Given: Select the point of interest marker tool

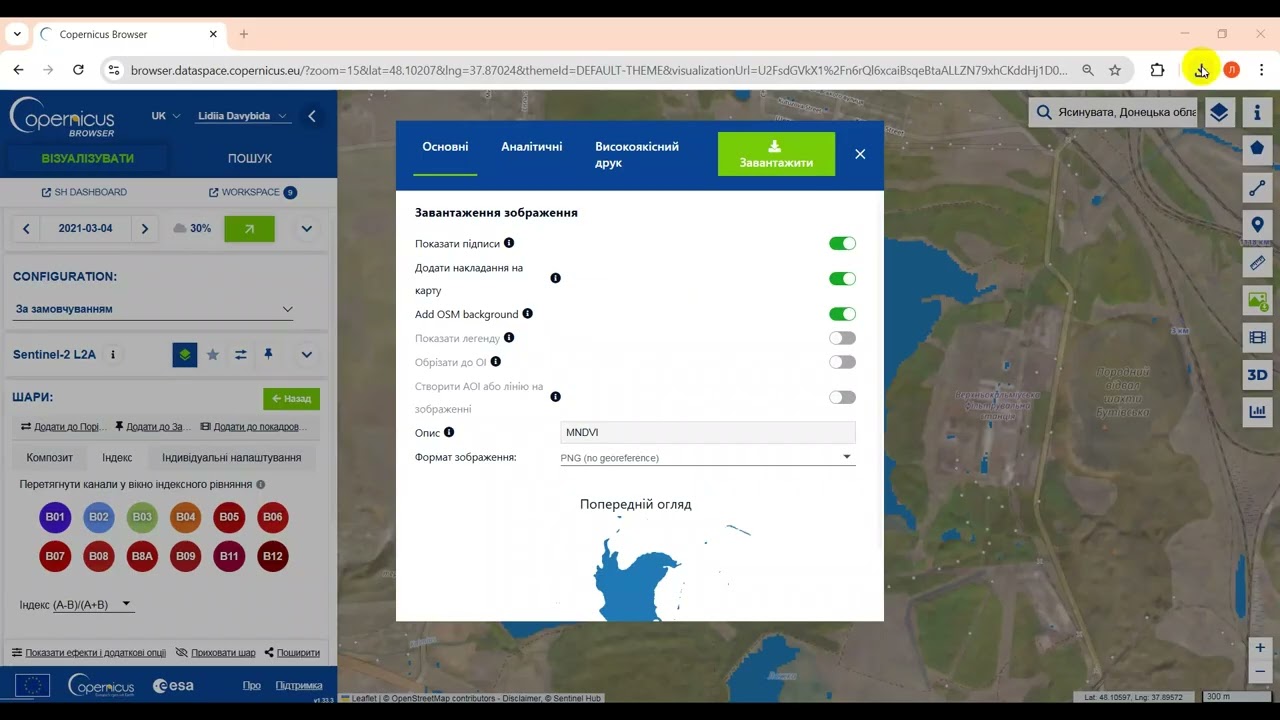Looking at the screenshot, I should point(1257,225).
